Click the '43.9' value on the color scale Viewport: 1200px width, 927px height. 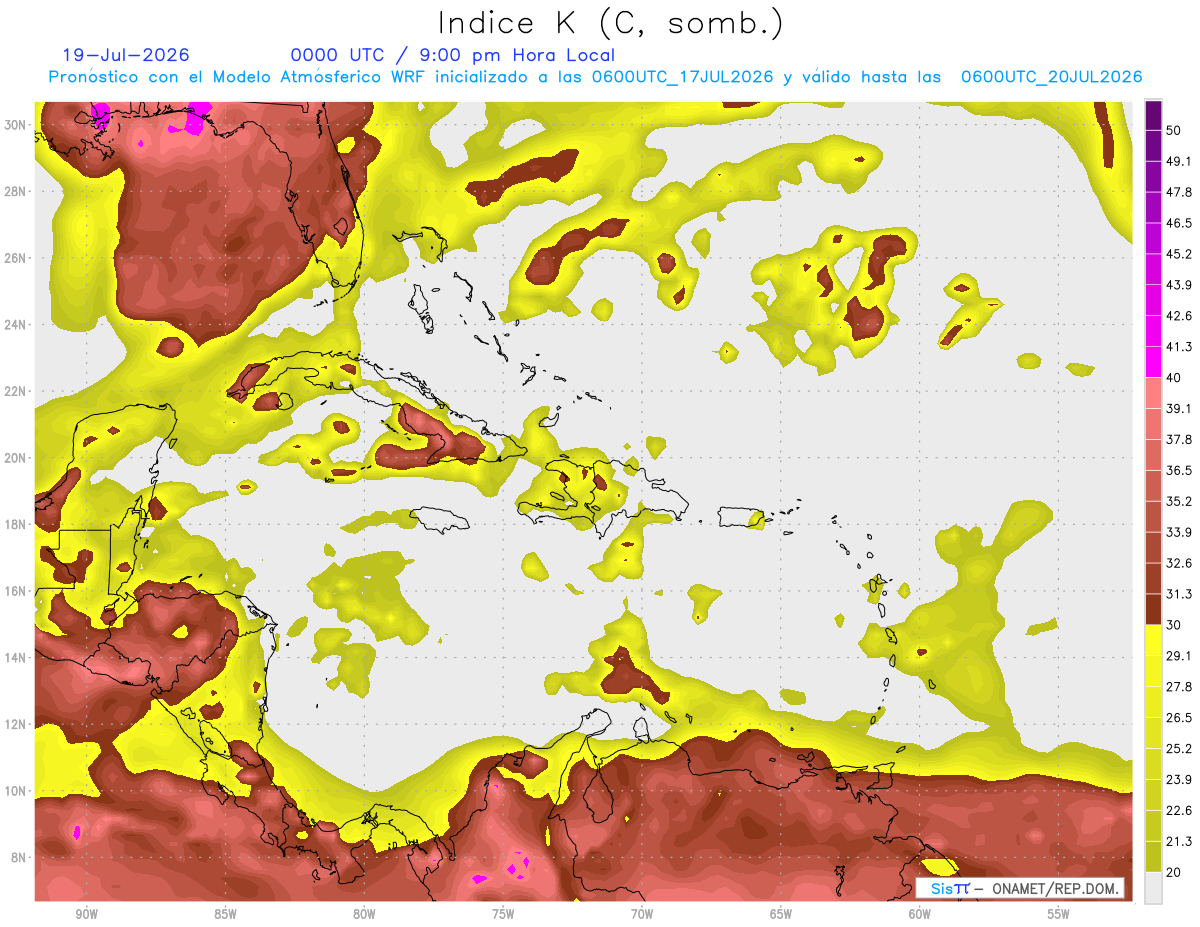[1179, 285]
